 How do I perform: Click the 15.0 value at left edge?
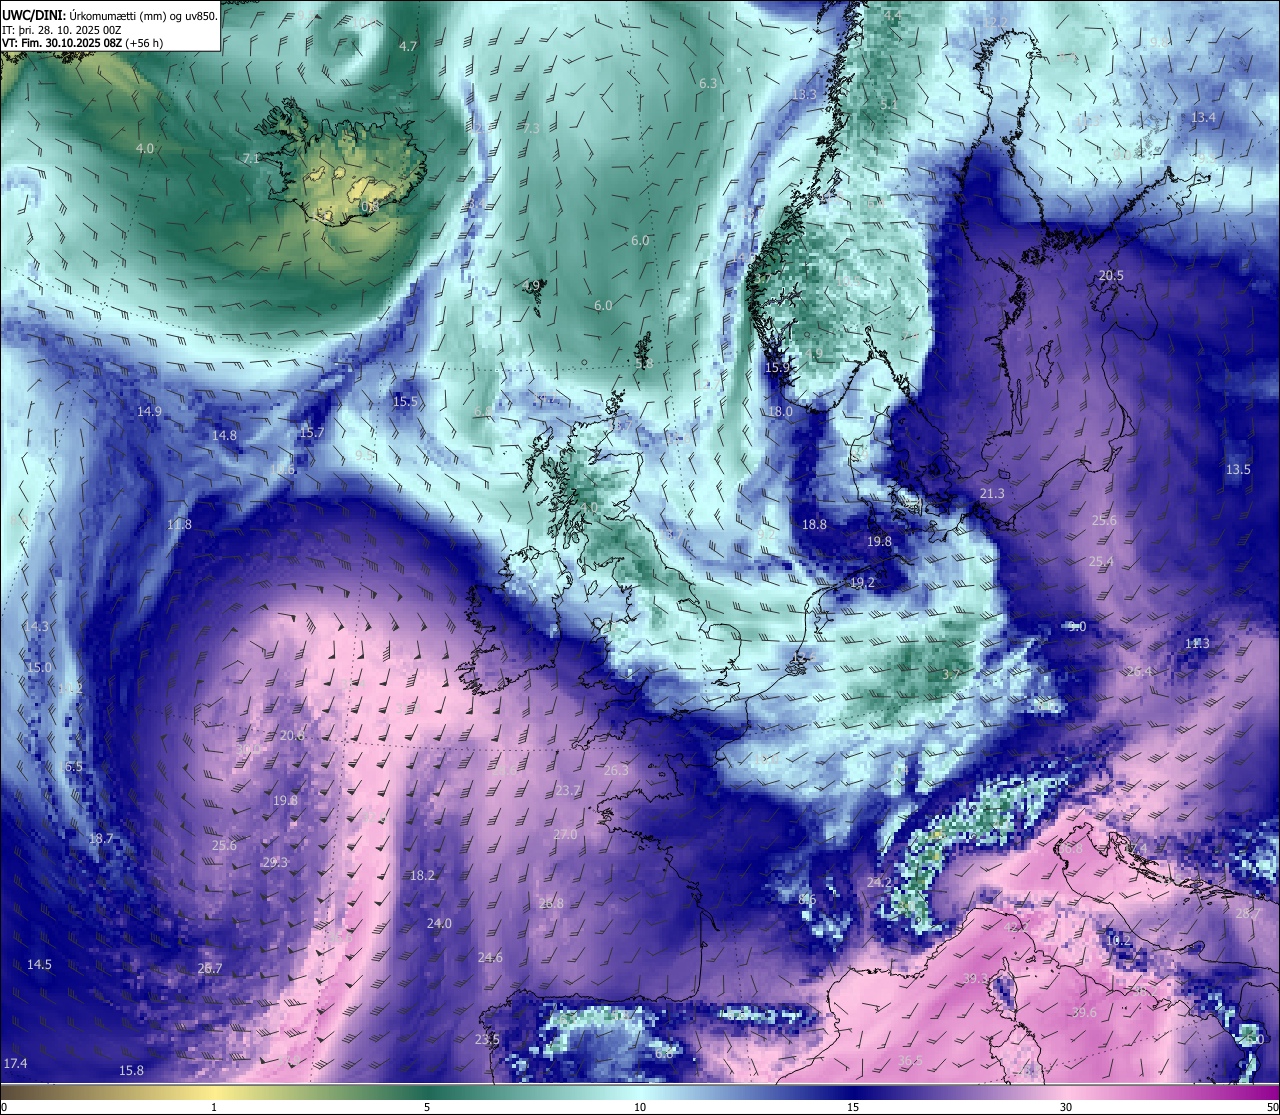(39, 668)
